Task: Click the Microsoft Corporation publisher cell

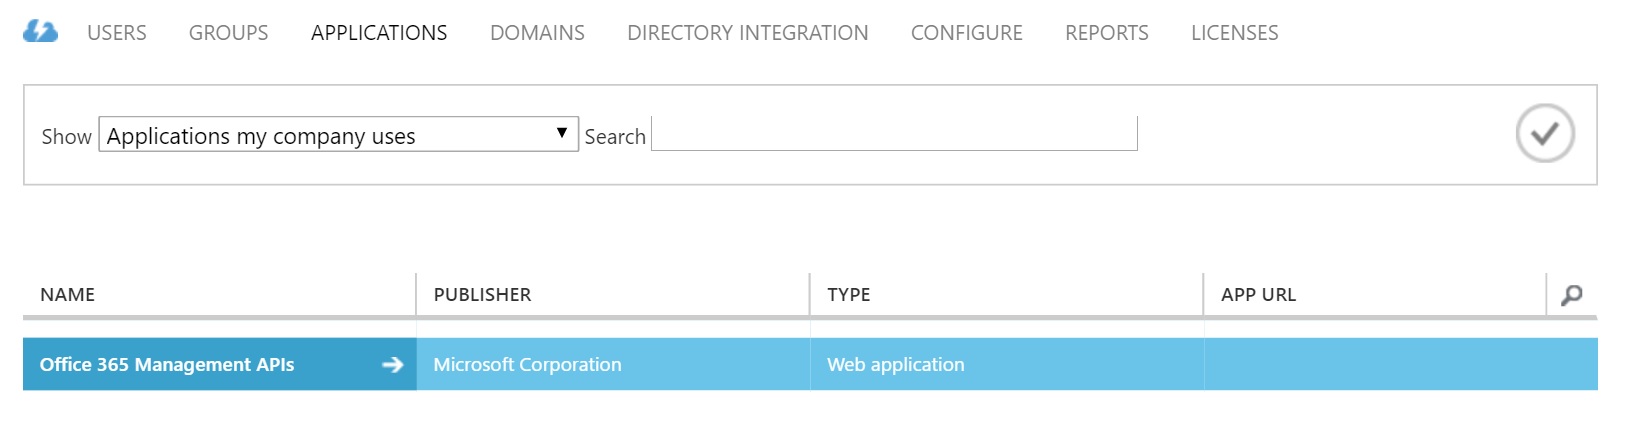Action: click(x=613, y=365)
